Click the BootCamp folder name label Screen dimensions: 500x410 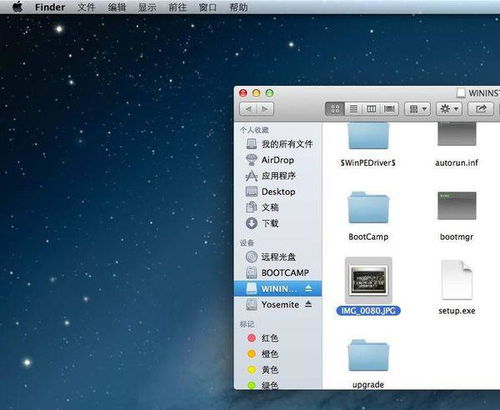pyautogui.click(x=368, y=237)
